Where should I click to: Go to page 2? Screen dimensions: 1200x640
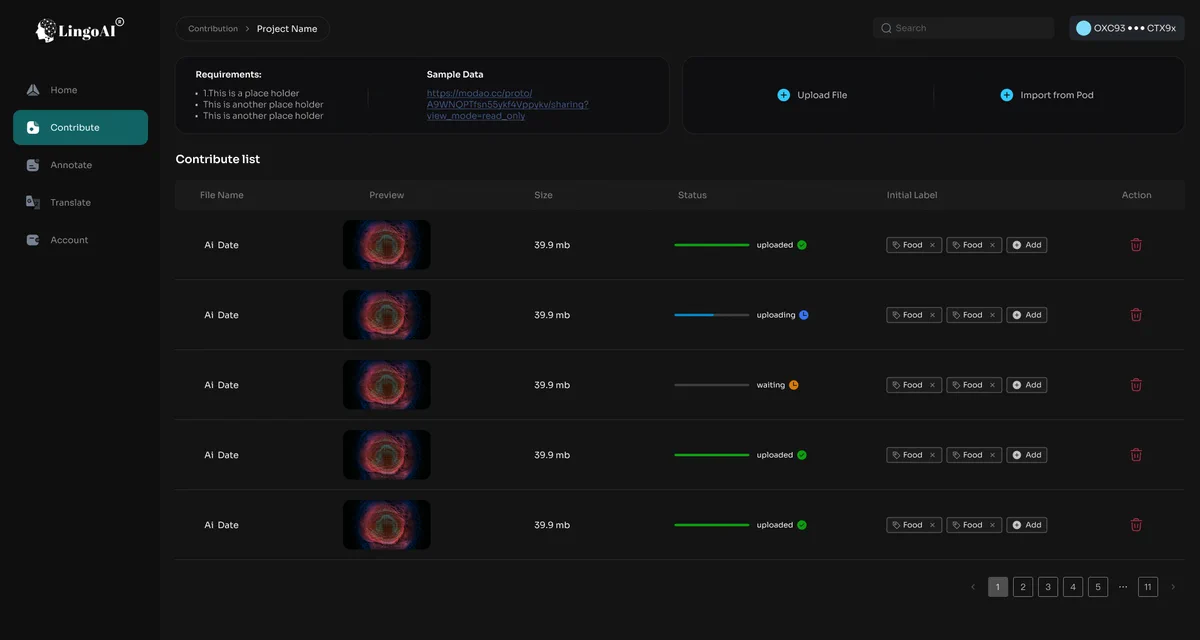[x=1023, y=587]
